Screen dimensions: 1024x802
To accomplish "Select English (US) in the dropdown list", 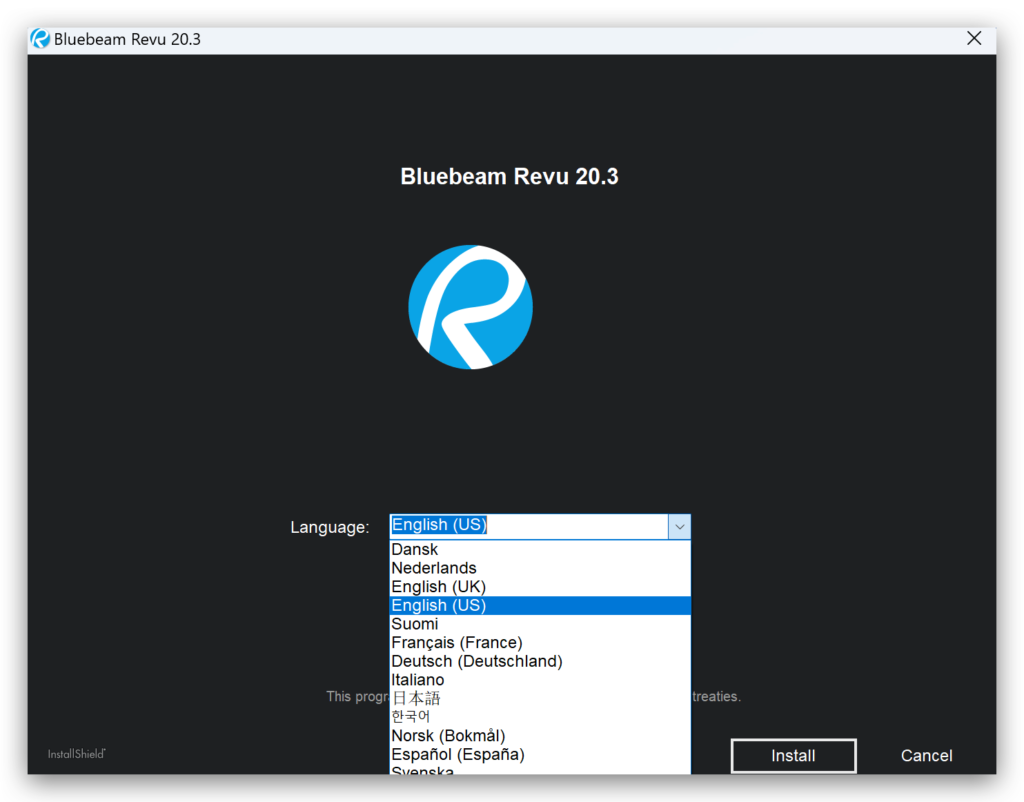I will (x=540, y=605).
